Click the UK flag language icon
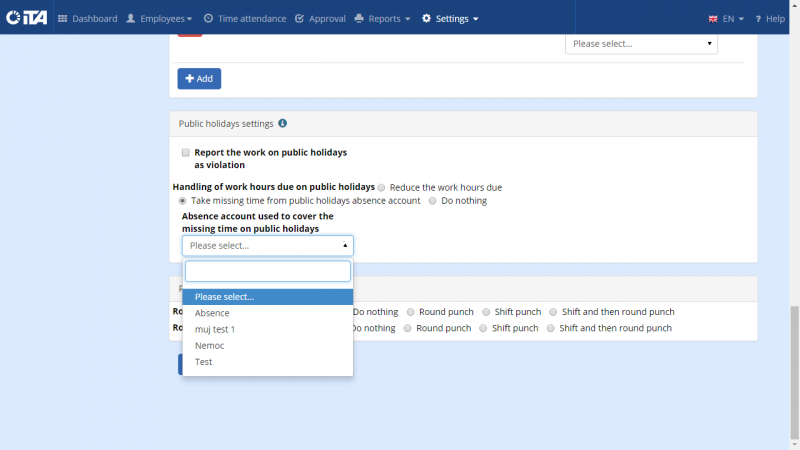Screen dimensions: 800x450 [x=713, y=19]
